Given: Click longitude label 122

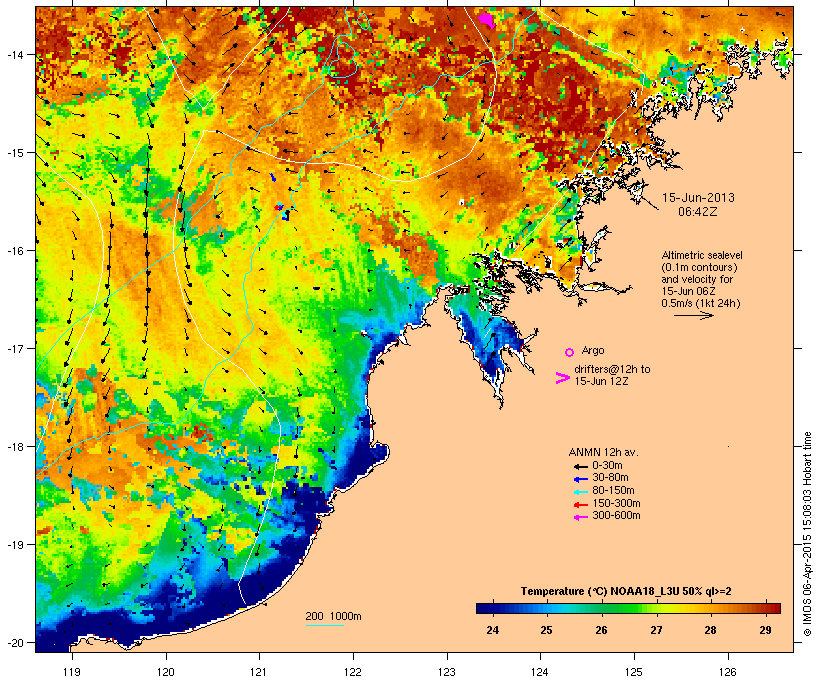Looking at the screenshot, I should [x=353, y=672].
